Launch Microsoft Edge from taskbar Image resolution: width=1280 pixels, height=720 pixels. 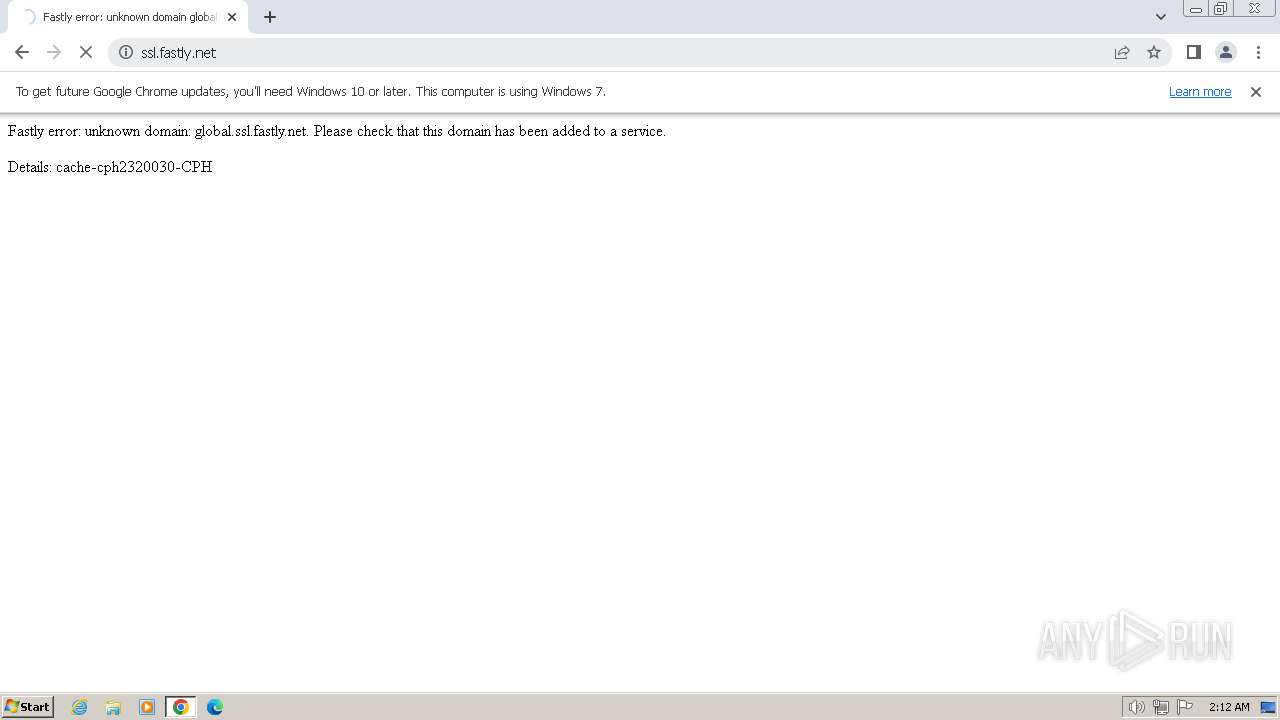tap(215, 707)
